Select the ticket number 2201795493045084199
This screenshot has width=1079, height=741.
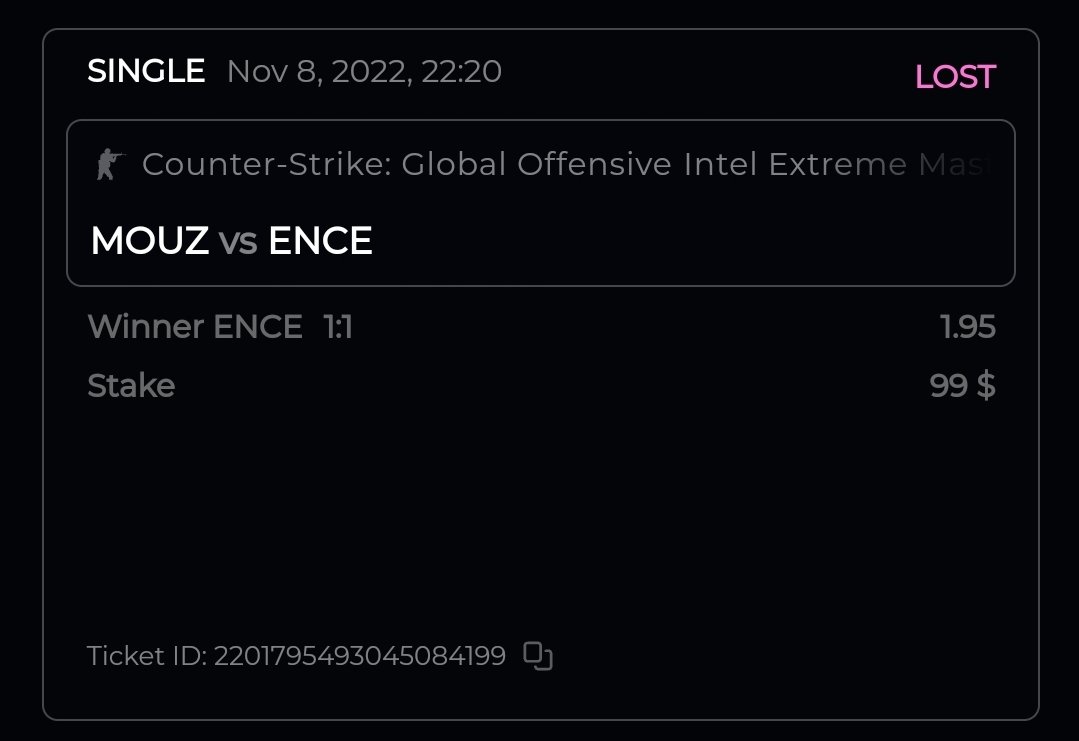tap(360, 657)
